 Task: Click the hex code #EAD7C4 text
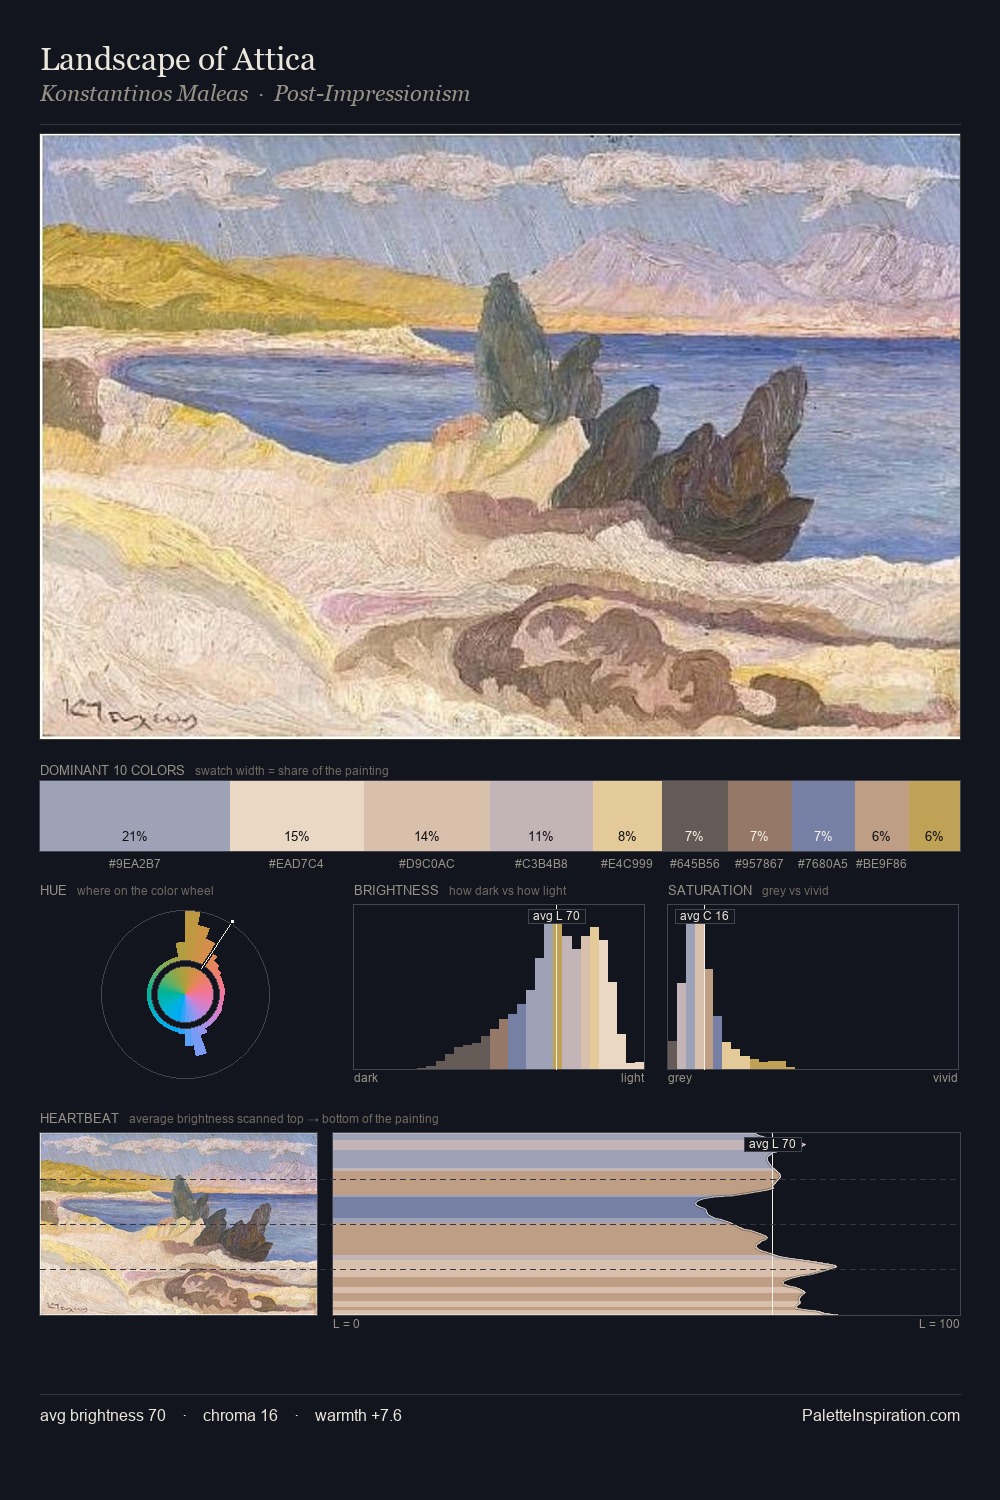point(296,863)
